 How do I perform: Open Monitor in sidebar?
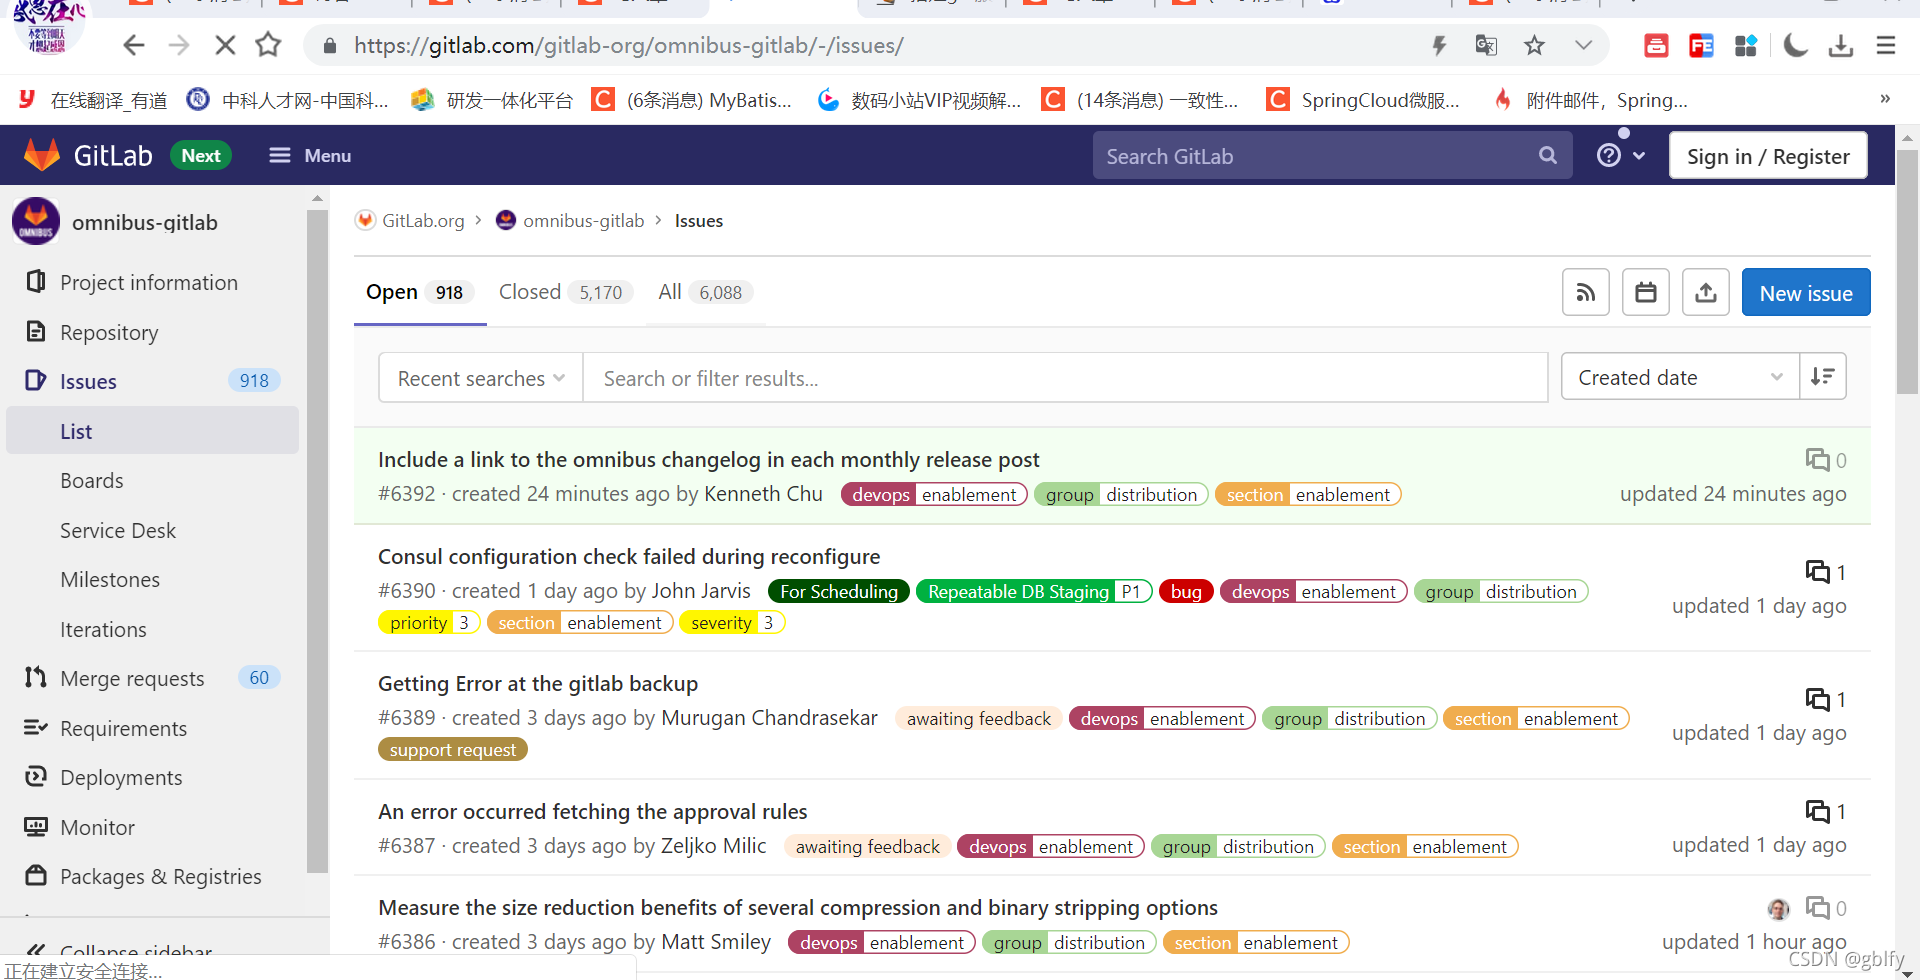(x=97, y=827)
